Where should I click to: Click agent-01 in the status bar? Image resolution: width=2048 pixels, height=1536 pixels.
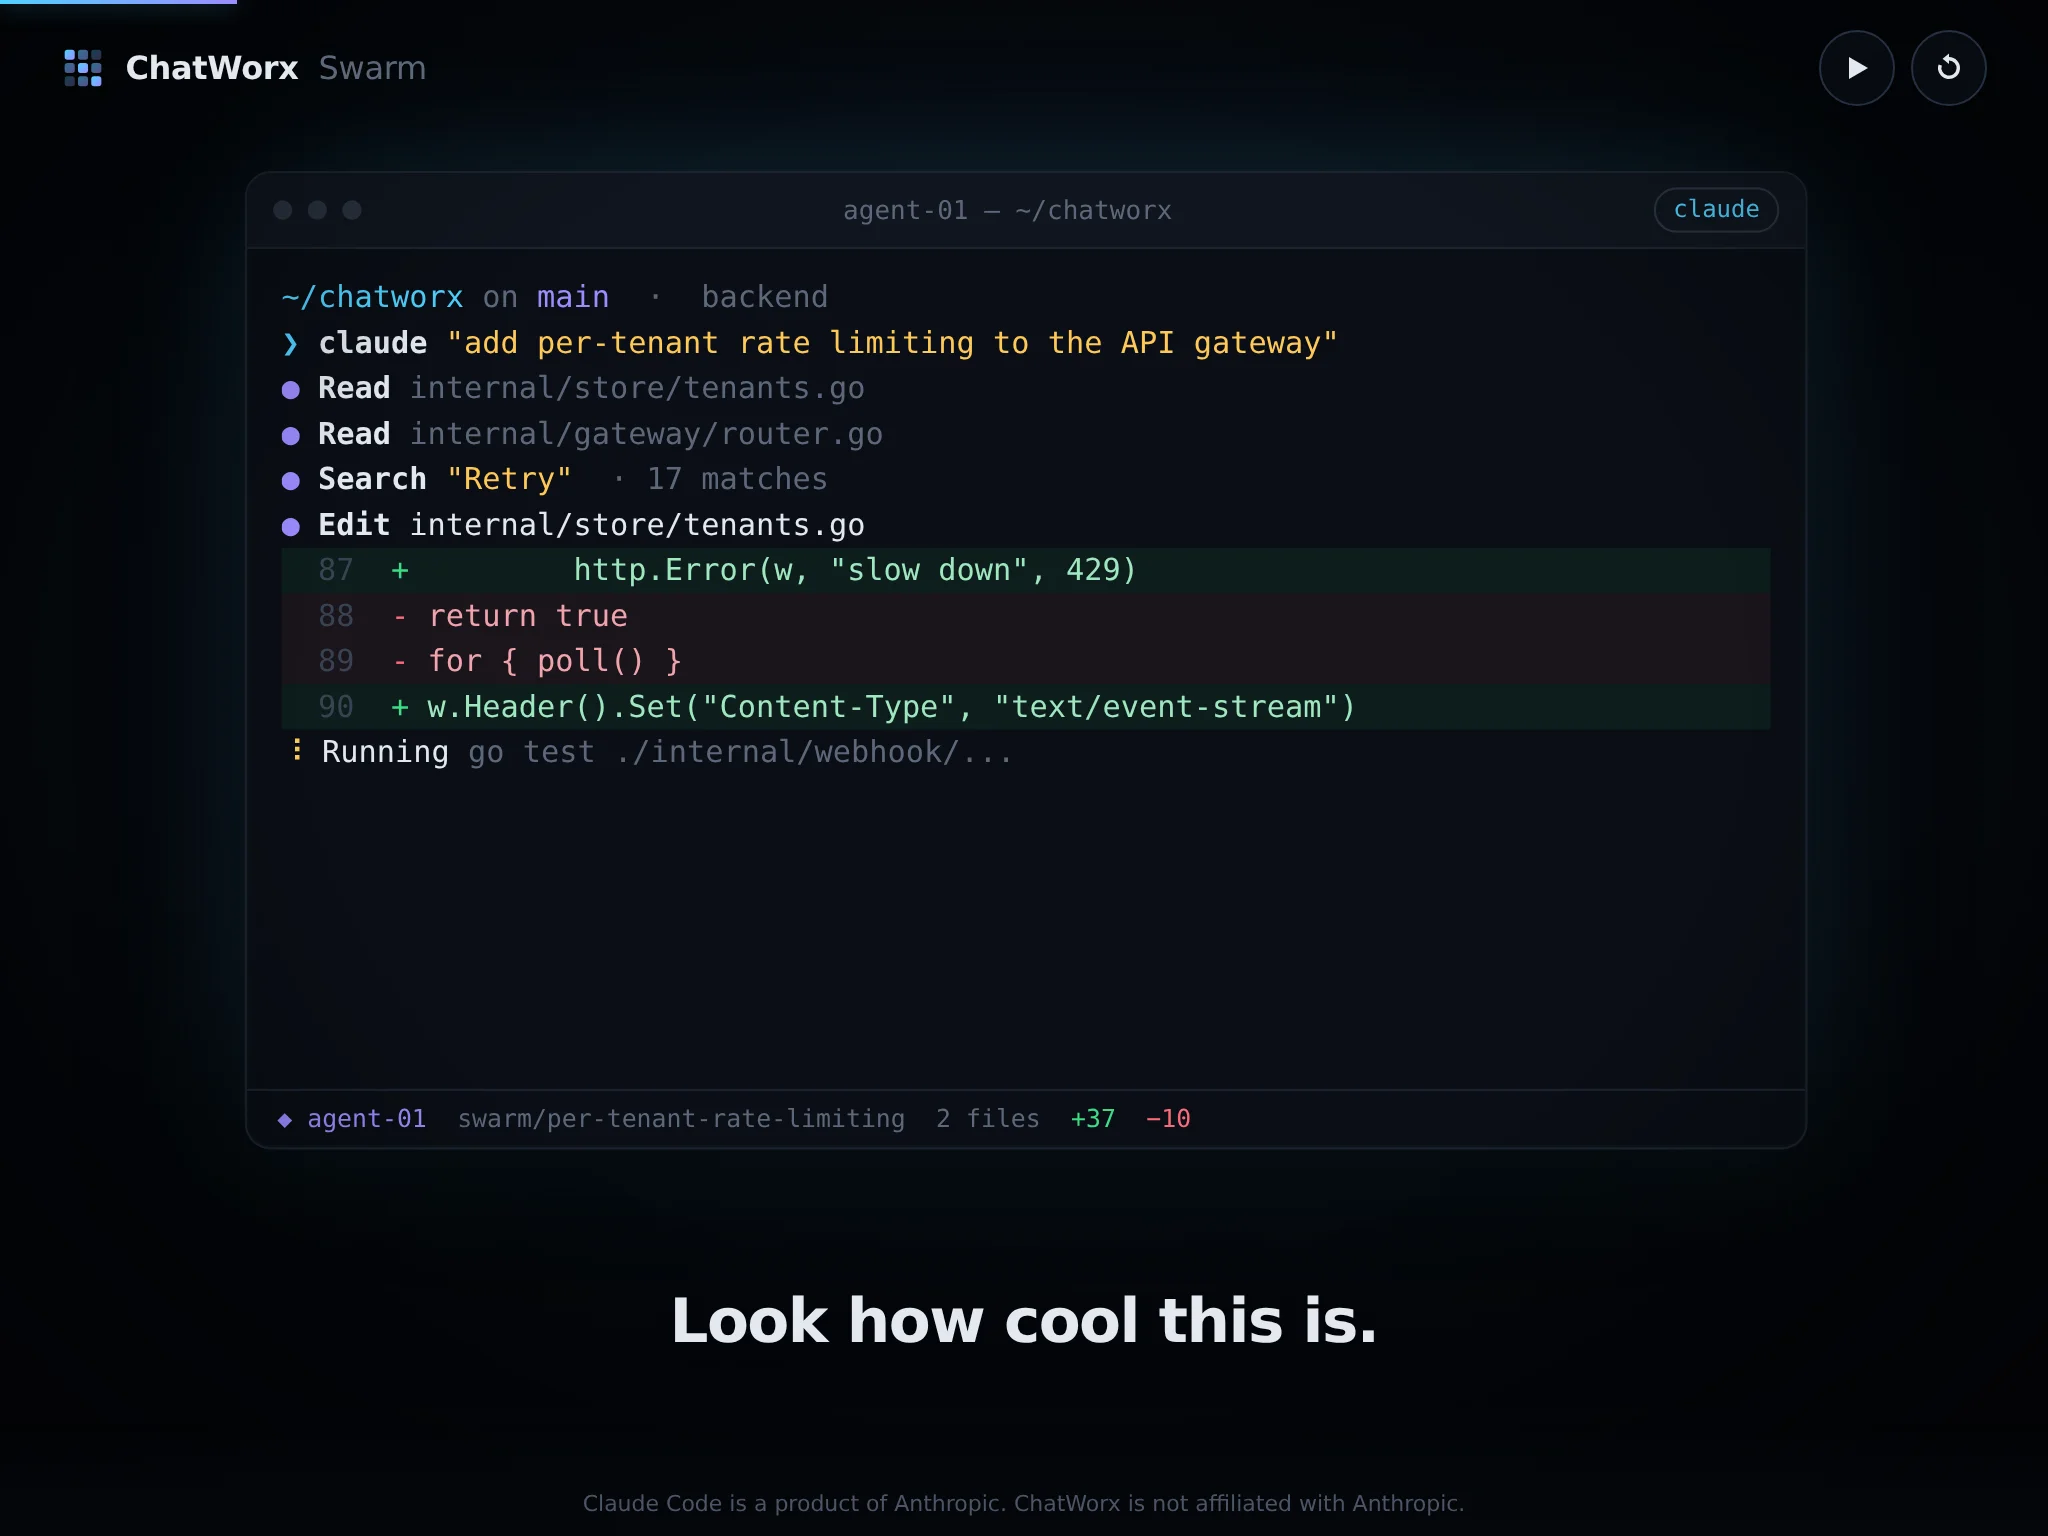coord(366,1119)
